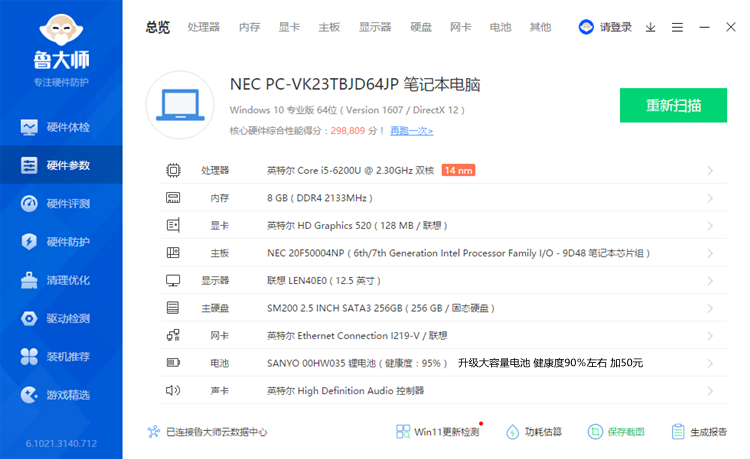Click 联想 LEN40E0 ( 12.5 英寸 ) text
This screenshot has height=459, width=750.
point(324,281)
